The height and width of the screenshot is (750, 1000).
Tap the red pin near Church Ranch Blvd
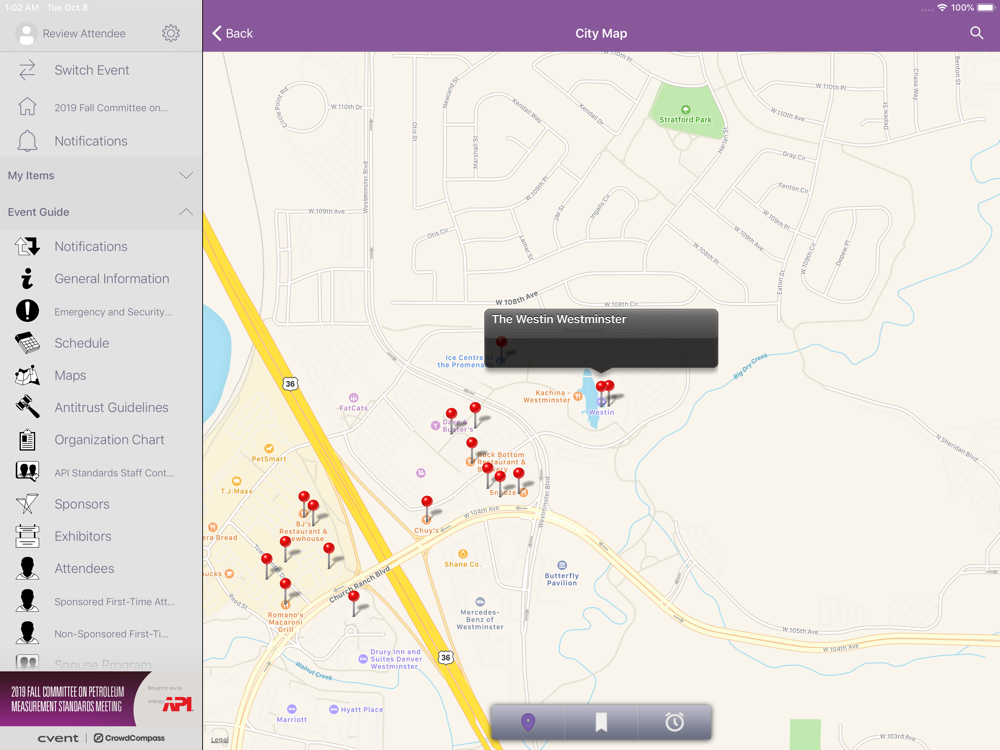354,598
